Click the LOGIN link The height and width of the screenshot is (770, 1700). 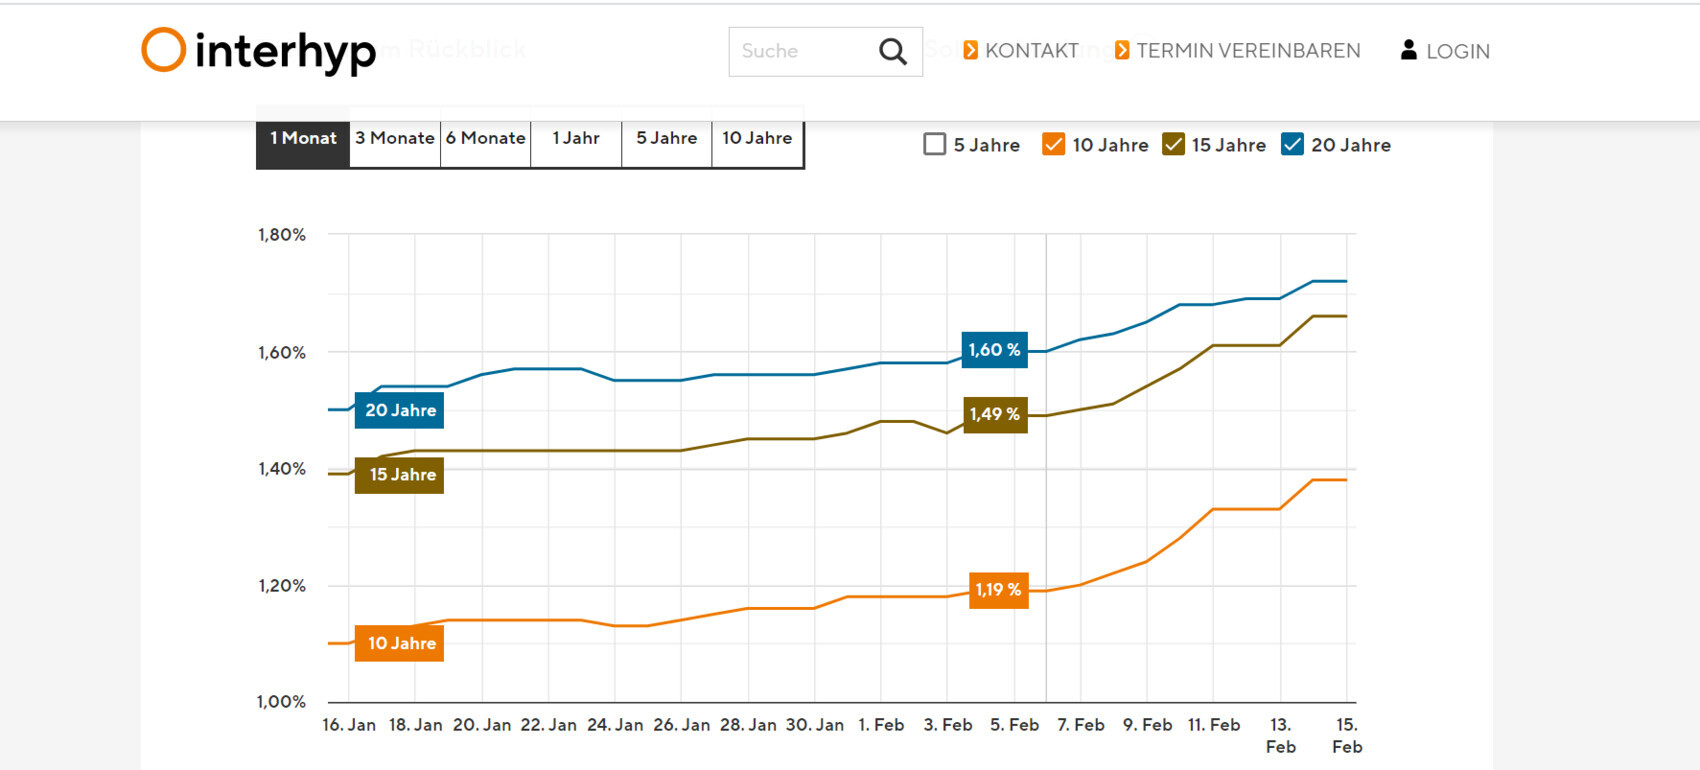[x=1457, y=52]
